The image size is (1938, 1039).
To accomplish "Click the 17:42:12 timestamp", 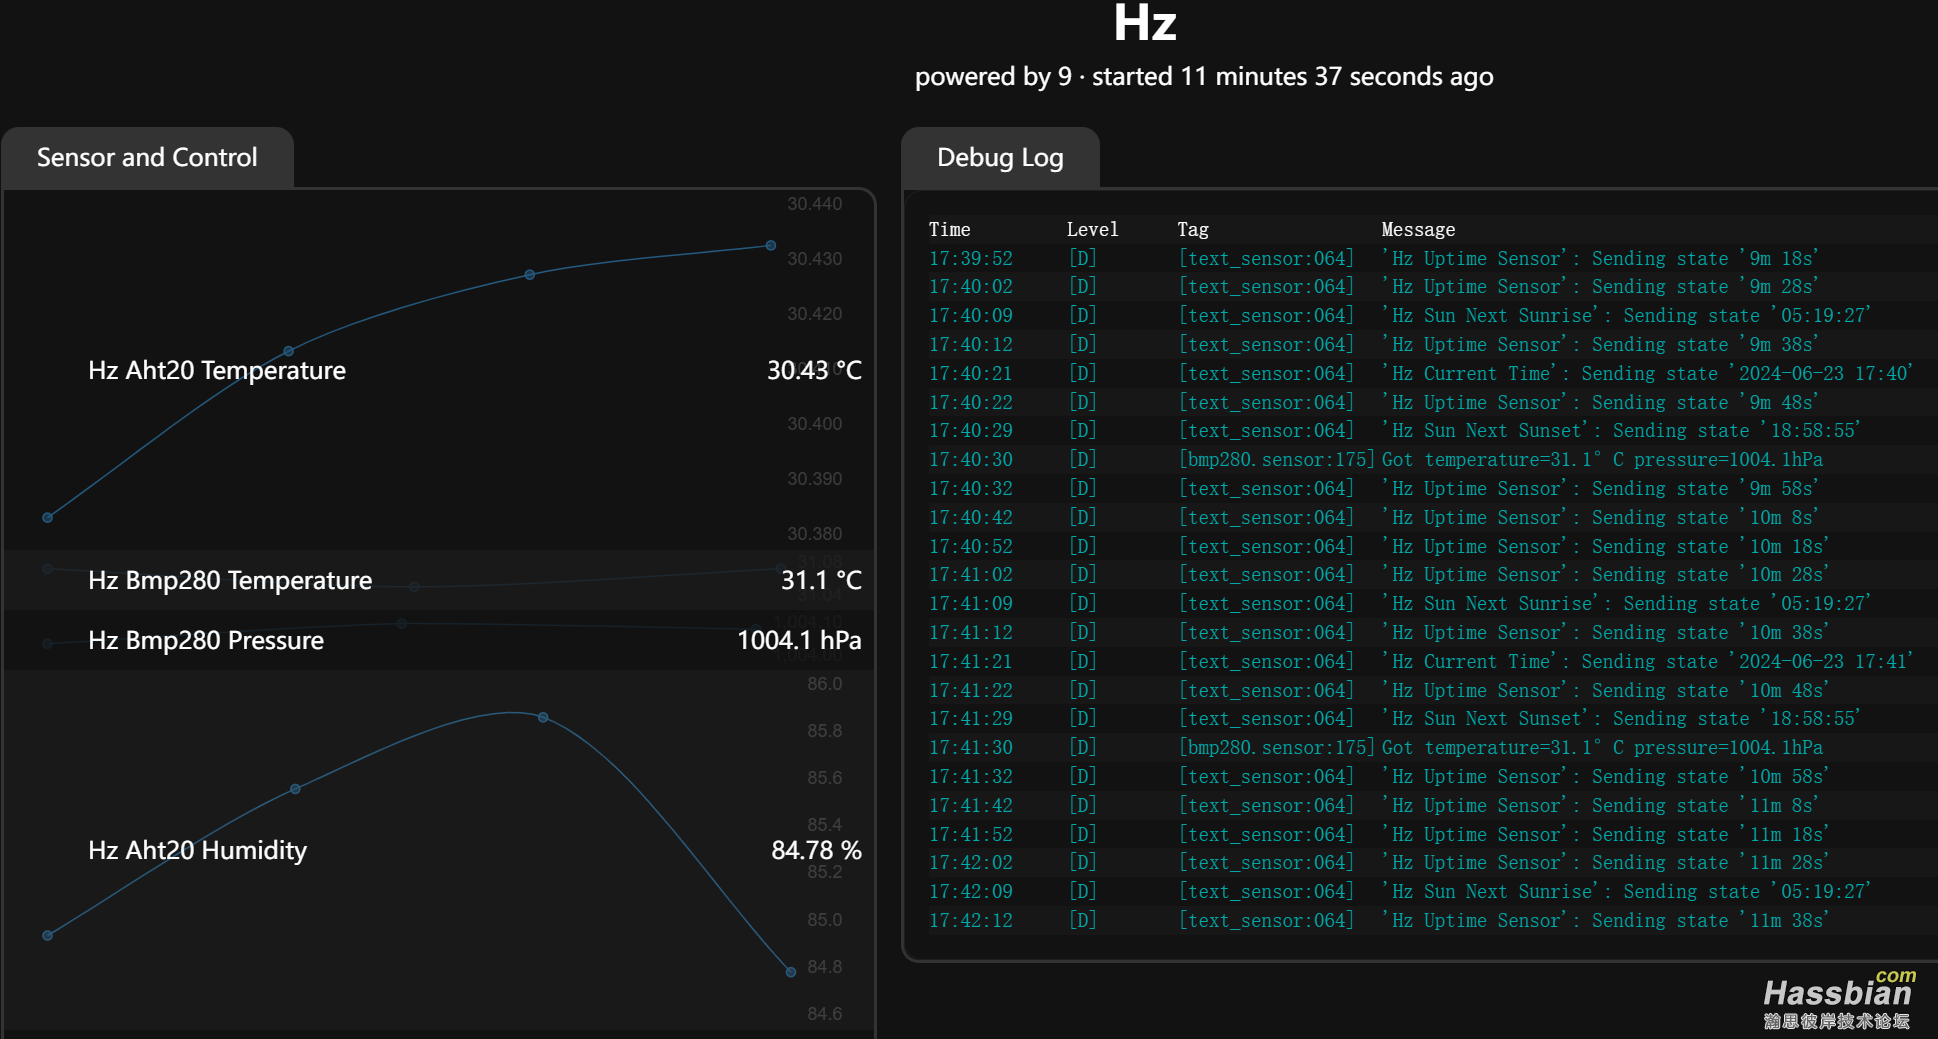I will click(971, 921).
